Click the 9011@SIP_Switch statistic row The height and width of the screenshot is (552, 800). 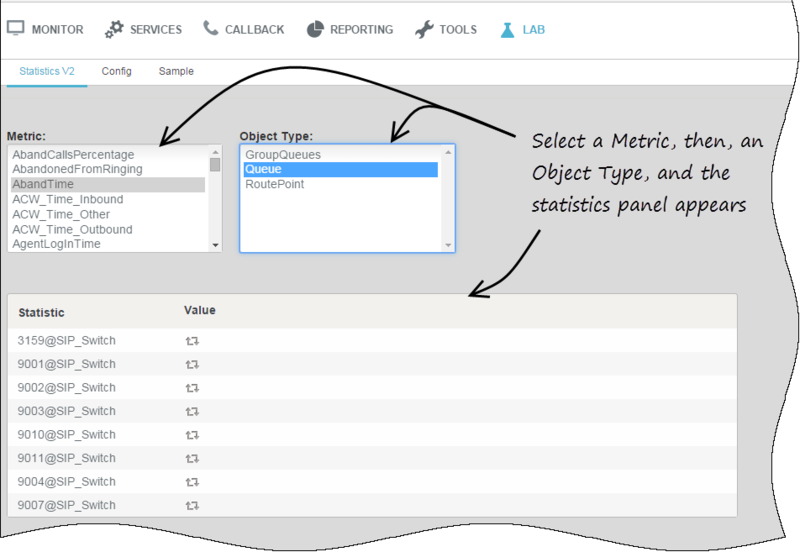(x=372, y=458)
